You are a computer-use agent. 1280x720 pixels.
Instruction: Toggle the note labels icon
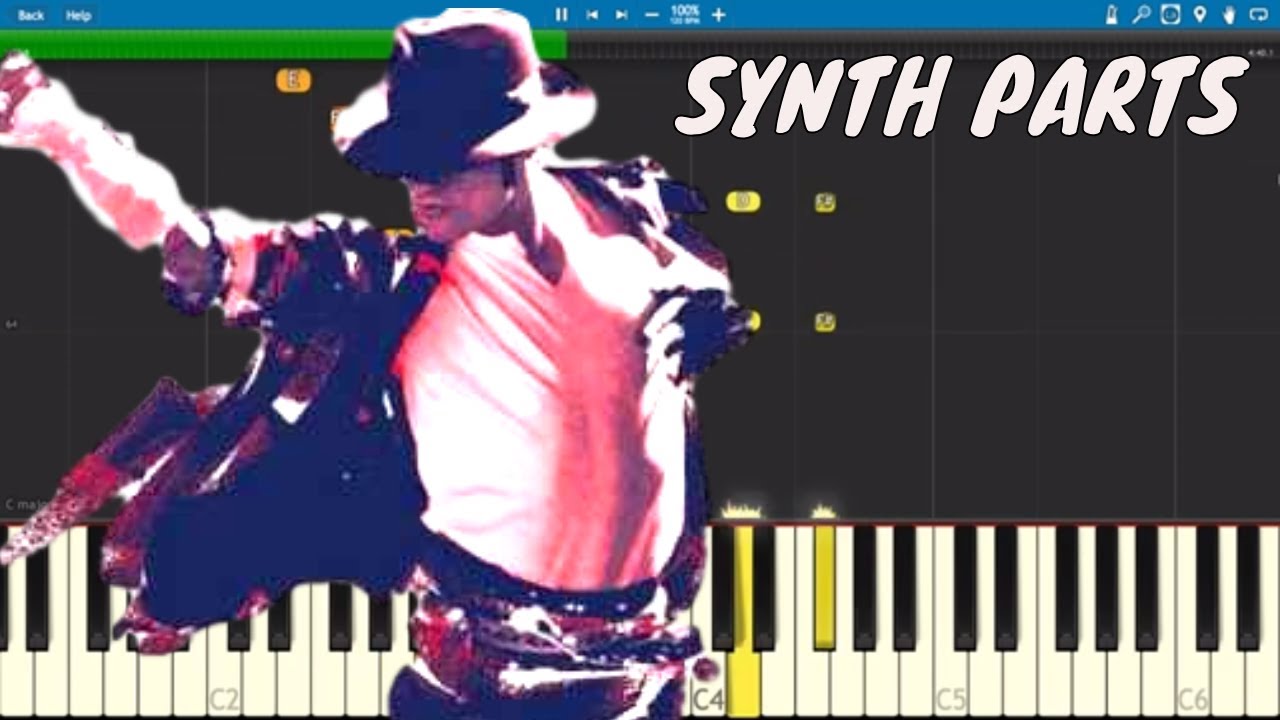point(1170,14)
